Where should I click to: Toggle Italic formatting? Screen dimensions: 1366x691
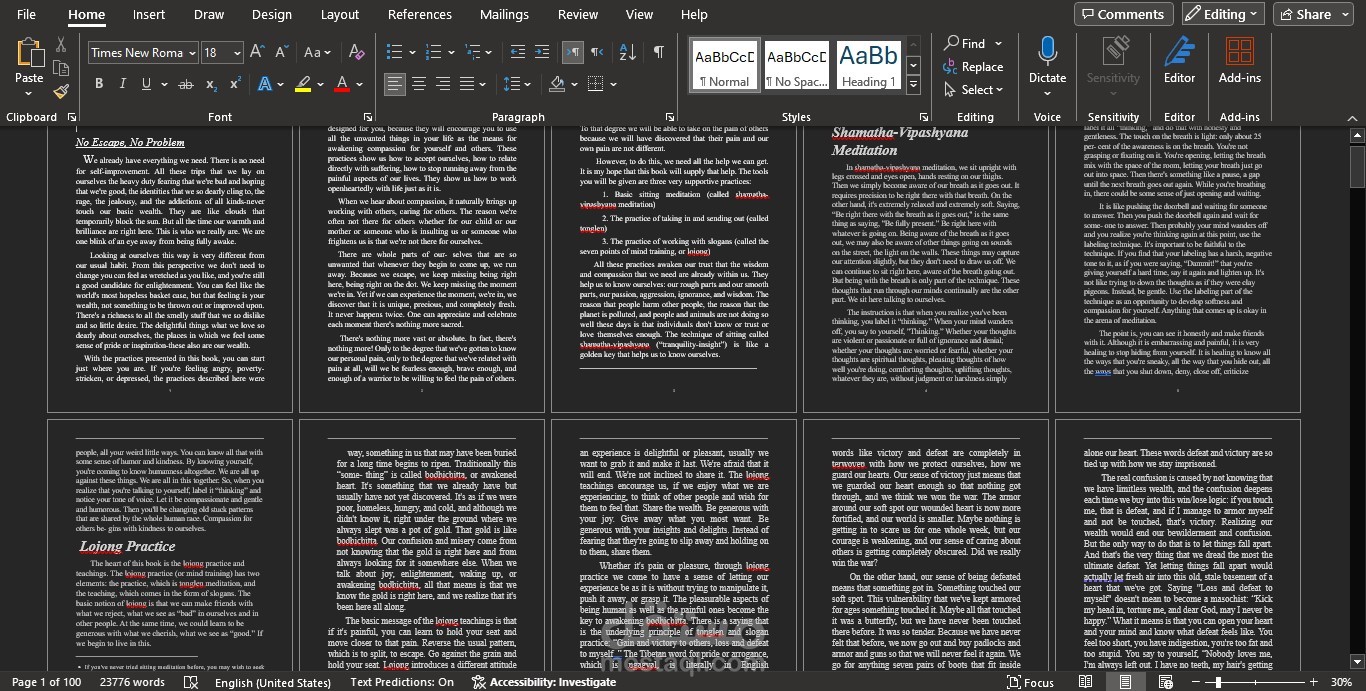coord(123,84)
